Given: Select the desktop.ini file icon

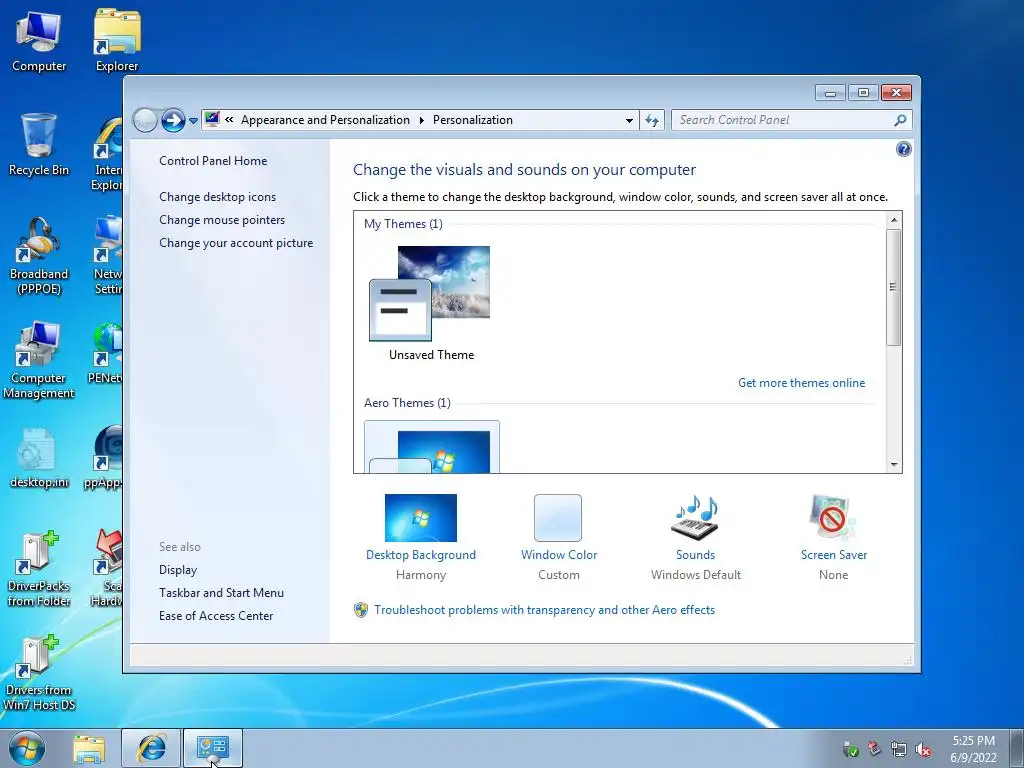Looking at the screenshot, I should pos(39,458).
